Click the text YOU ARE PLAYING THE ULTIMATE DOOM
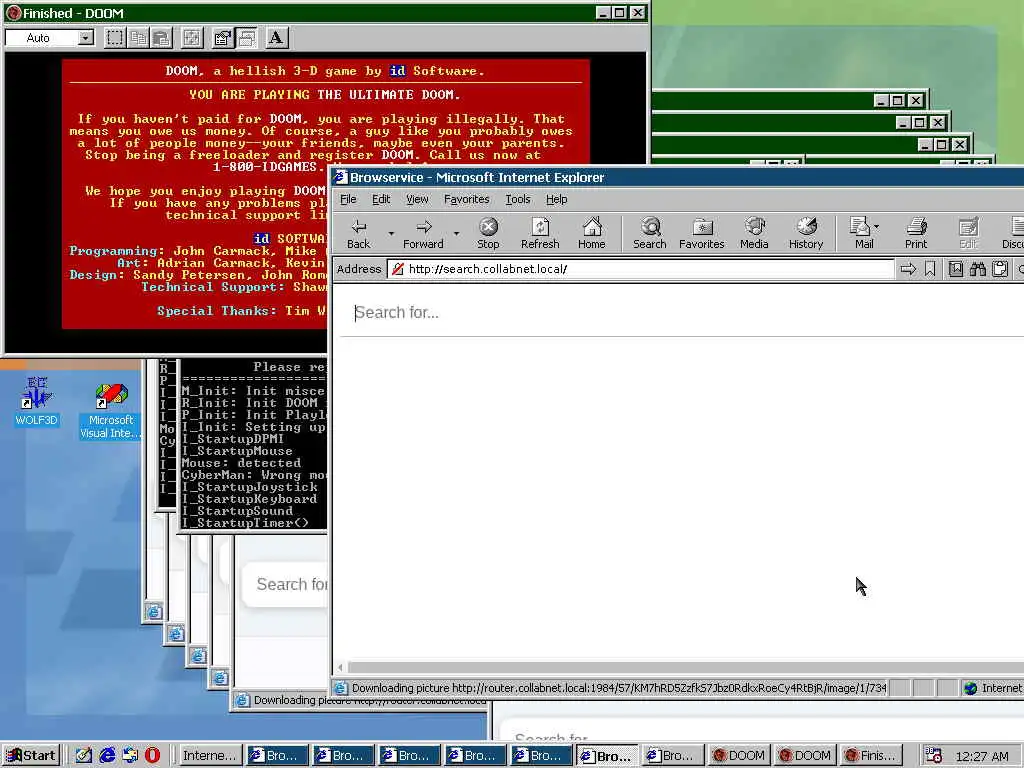 325,95
